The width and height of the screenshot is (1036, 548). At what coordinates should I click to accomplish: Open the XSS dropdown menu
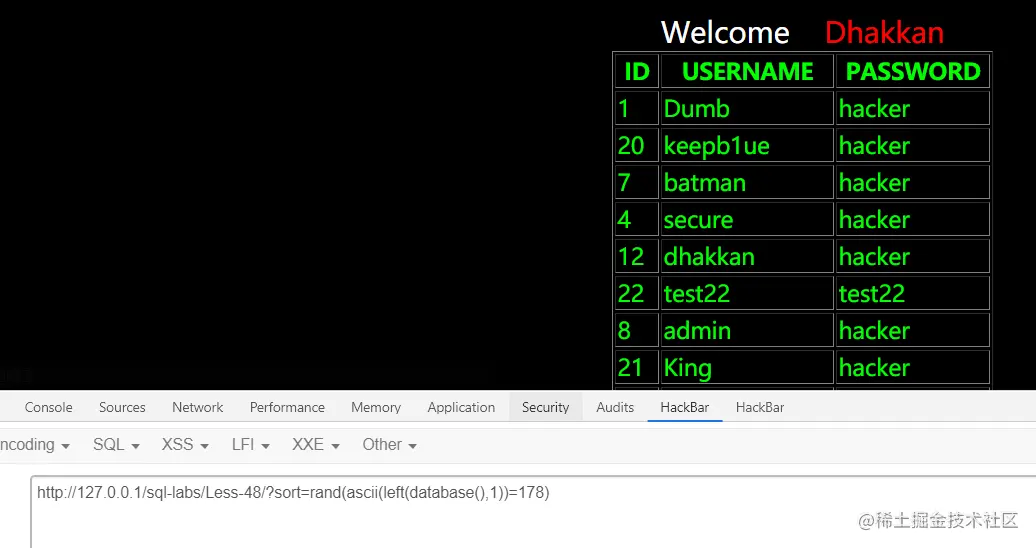[x=185, y=444]
